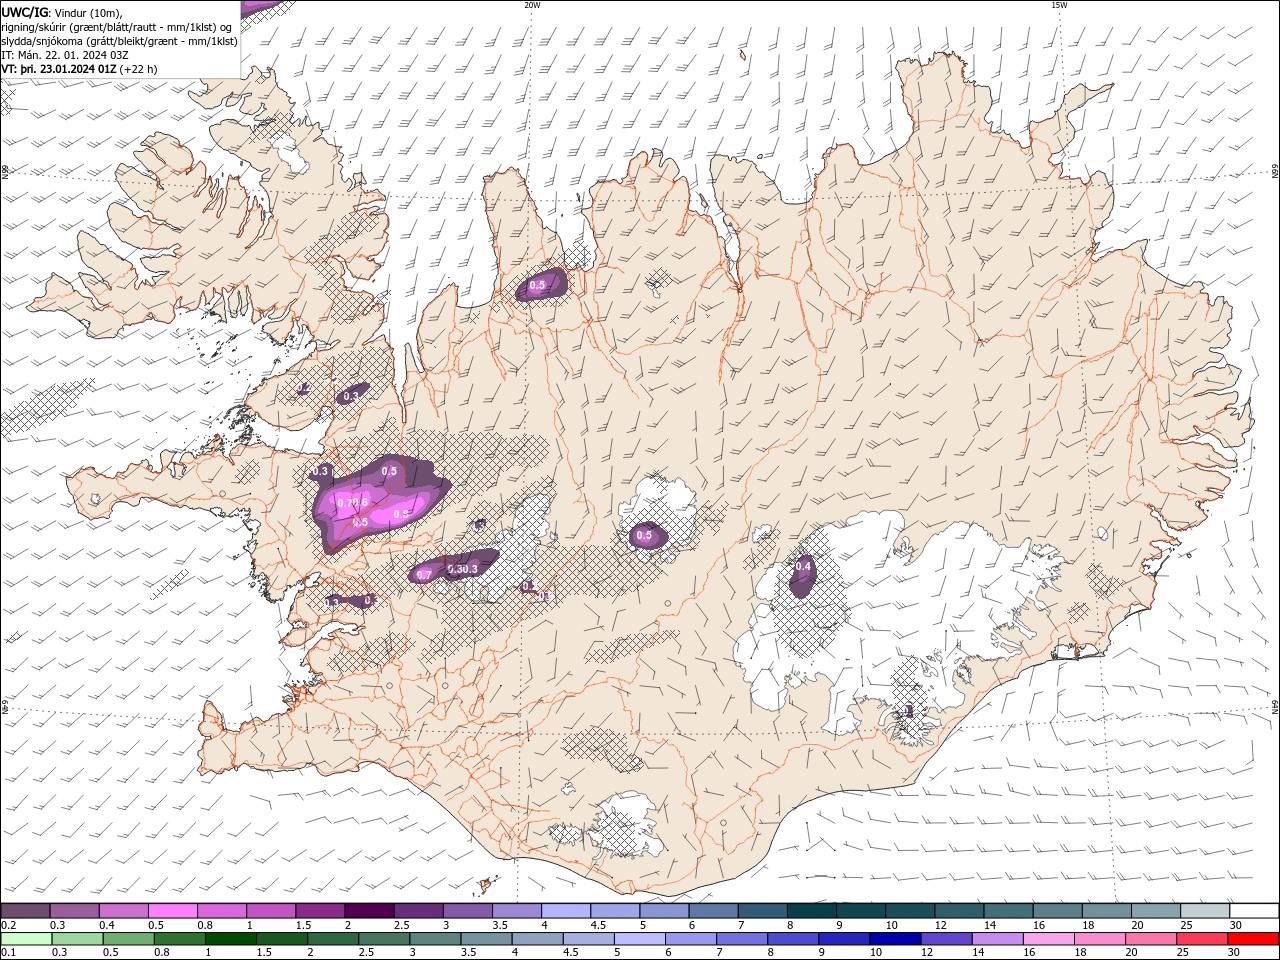Screen dimensions: 1280x960
Task: Click the 'VT: Þri. 23.01.2024 01Z (+22 h)' line
Action: 79,69
